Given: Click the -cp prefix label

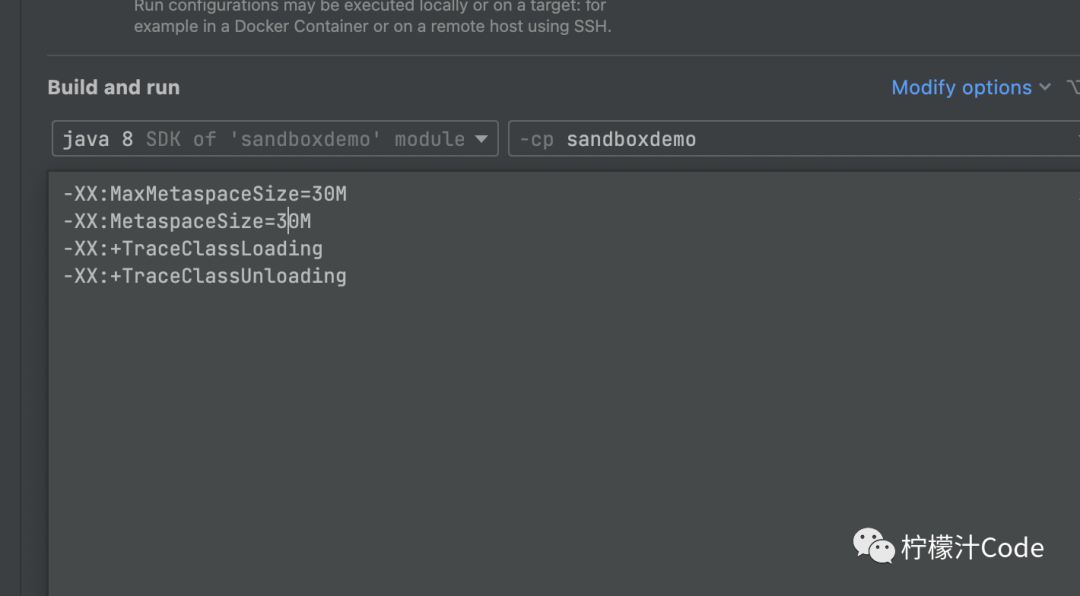Looking at the screenshot, I should (537, 139).
